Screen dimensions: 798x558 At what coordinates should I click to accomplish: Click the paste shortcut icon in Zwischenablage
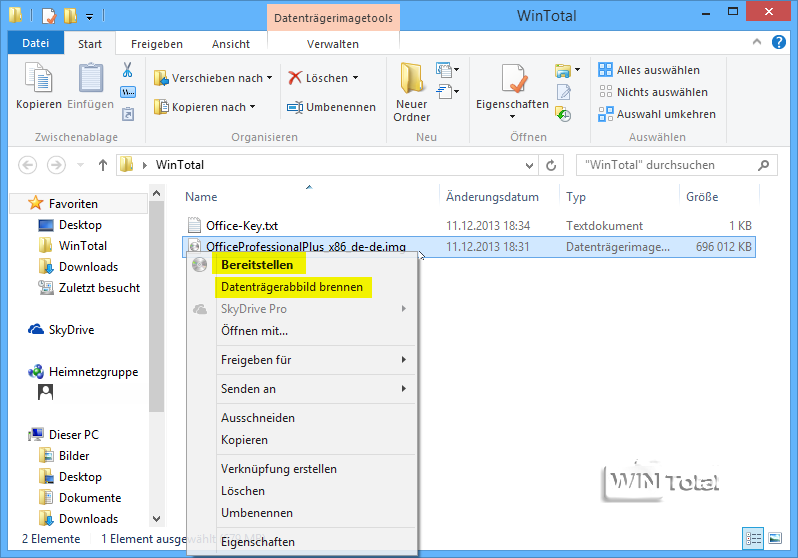[128, 114]
